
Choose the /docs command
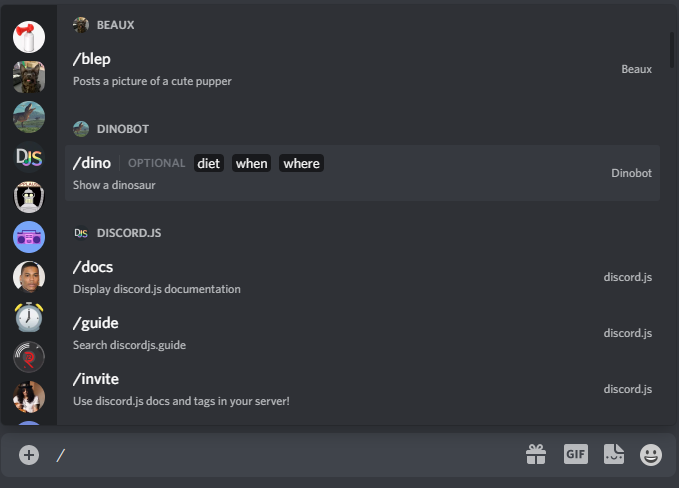360,277
